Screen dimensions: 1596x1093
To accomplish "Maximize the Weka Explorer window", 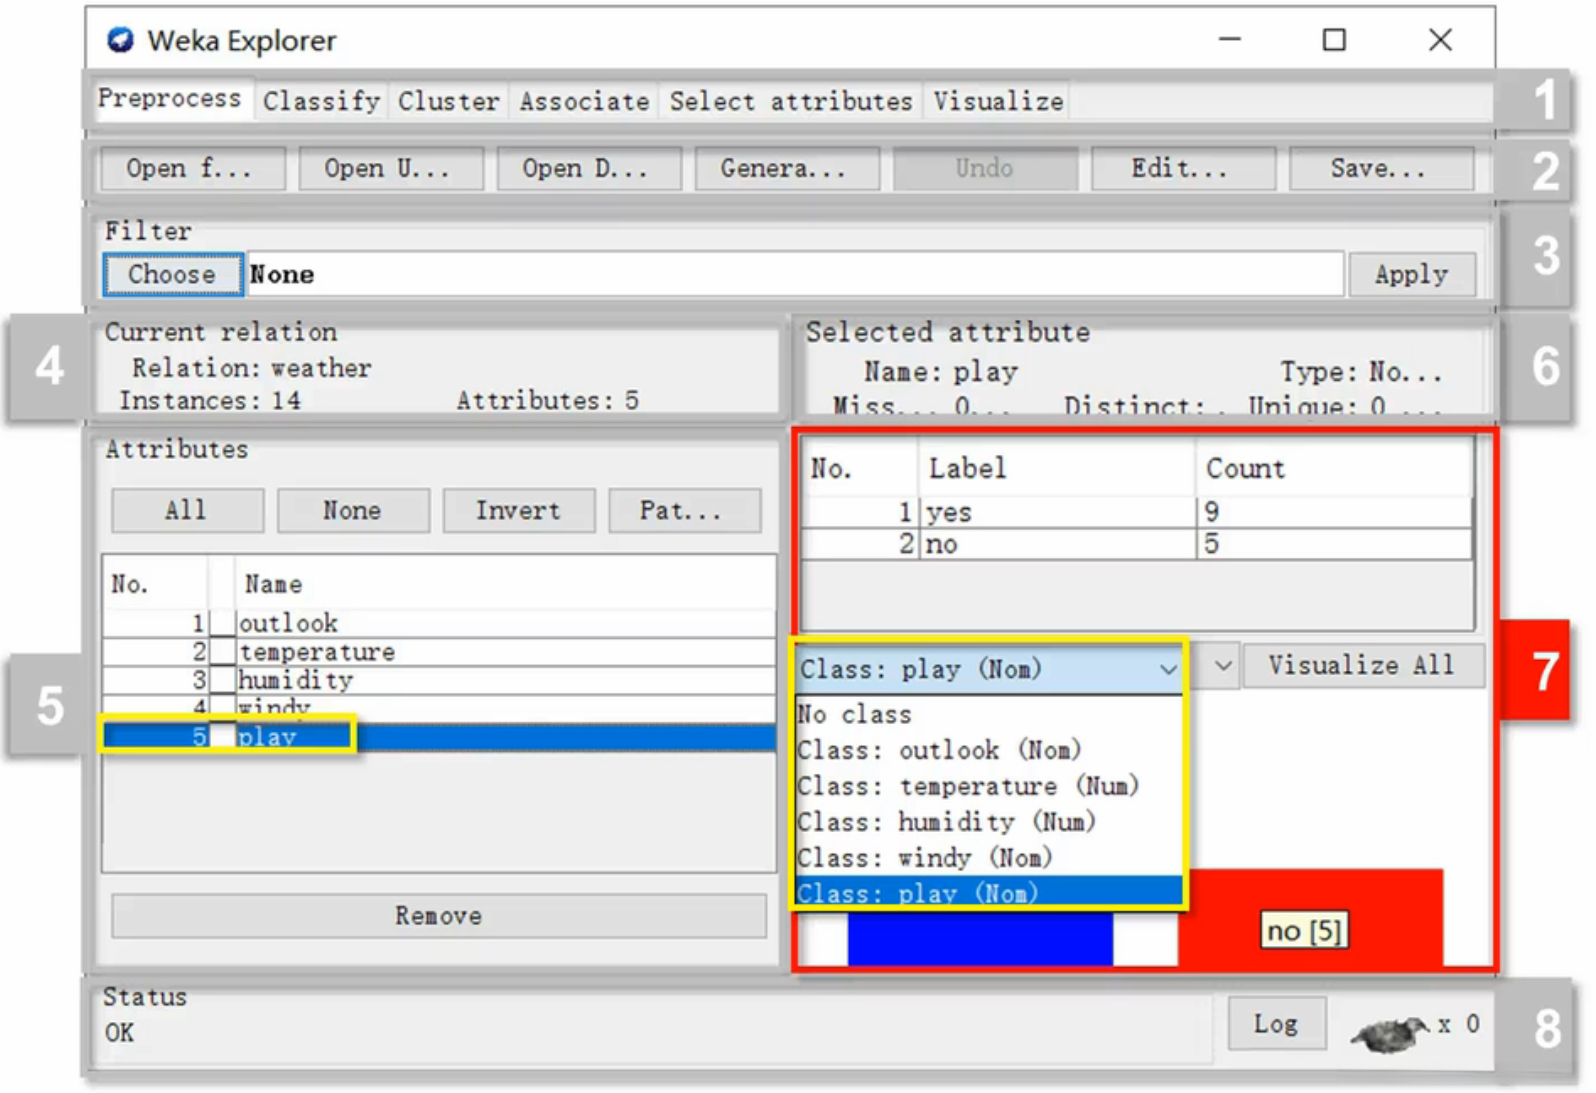I will coord(1334,40).
